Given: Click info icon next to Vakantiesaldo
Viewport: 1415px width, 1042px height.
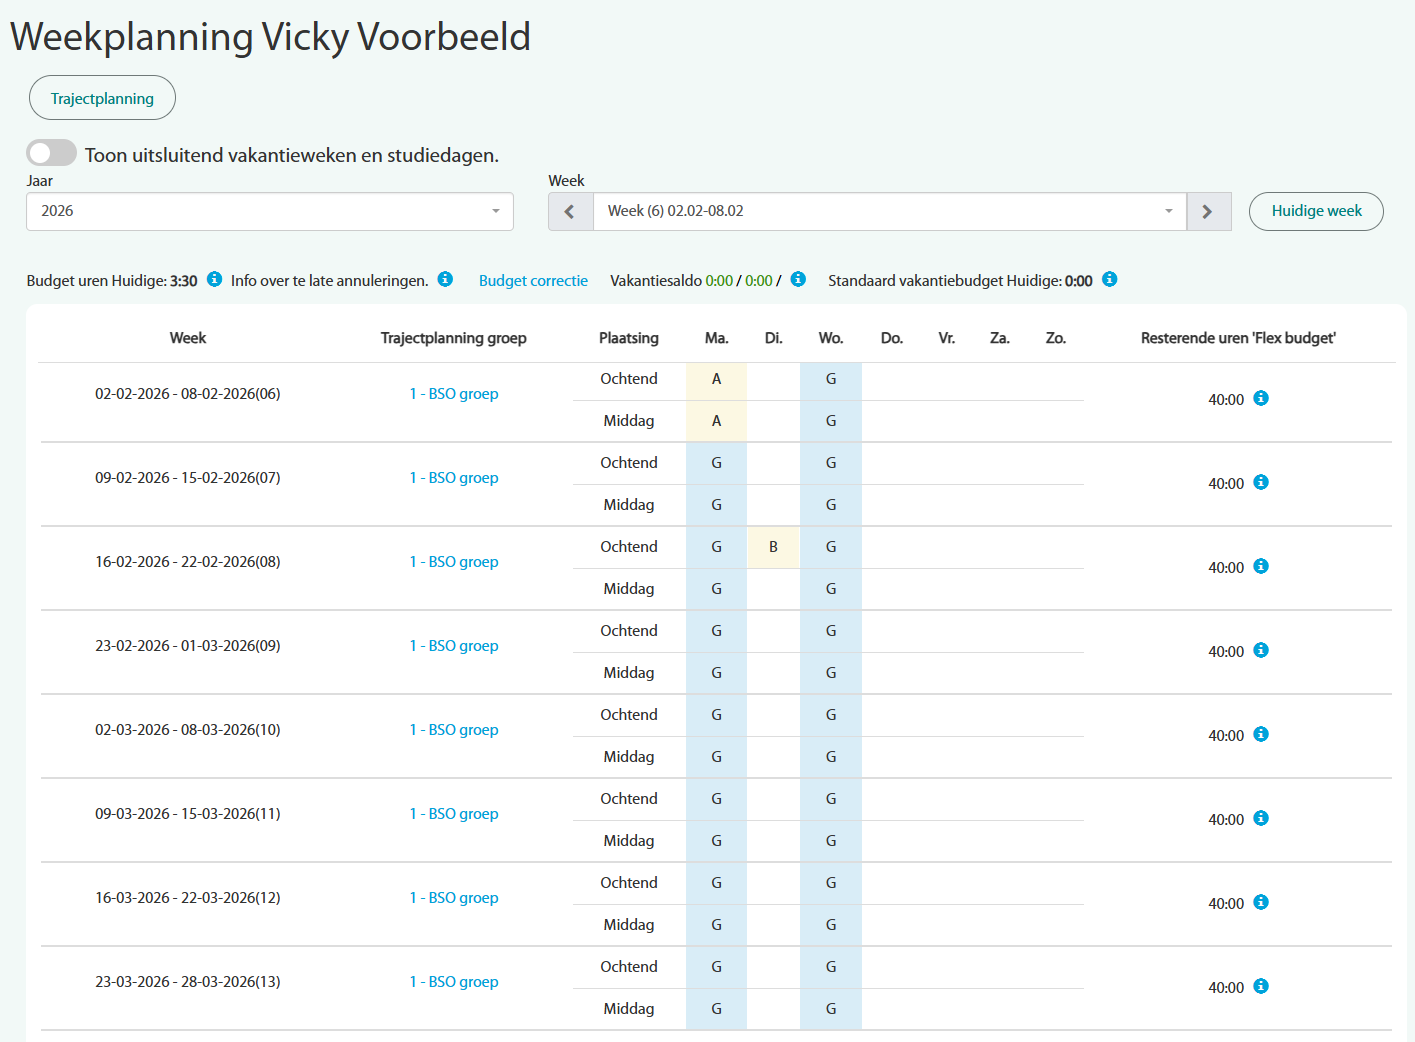Looking at the screenshot, I should coord(798,280).
